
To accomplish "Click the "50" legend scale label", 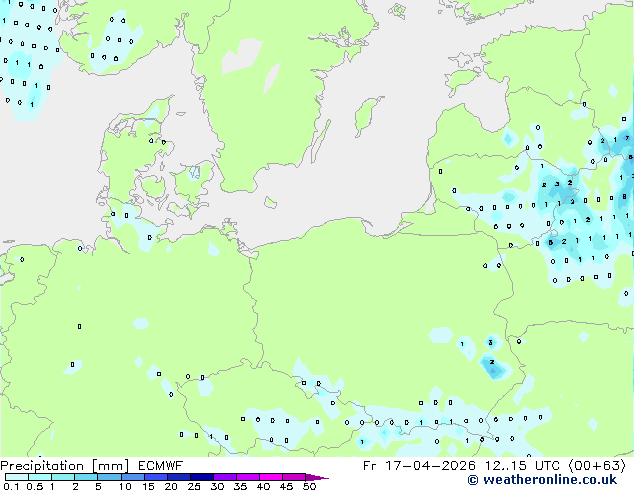I will point(309,486).
